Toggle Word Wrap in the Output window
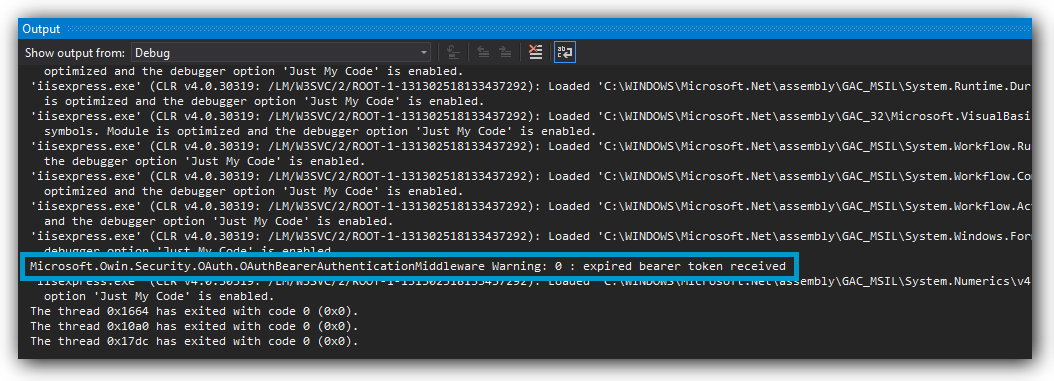Image resolution: width=1054 pixels, height=381 pixels. click(565, 52)
